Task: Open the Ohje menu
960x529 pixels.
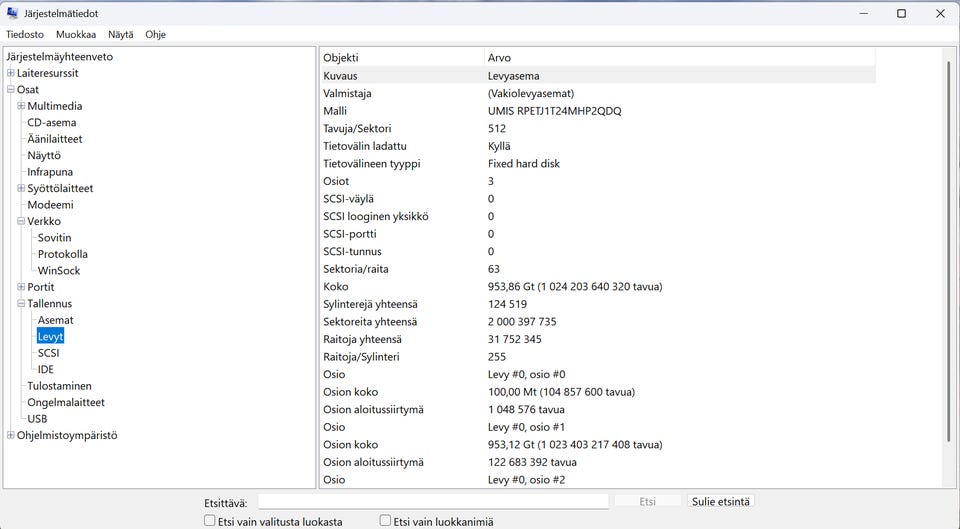Action: [156, 34]
